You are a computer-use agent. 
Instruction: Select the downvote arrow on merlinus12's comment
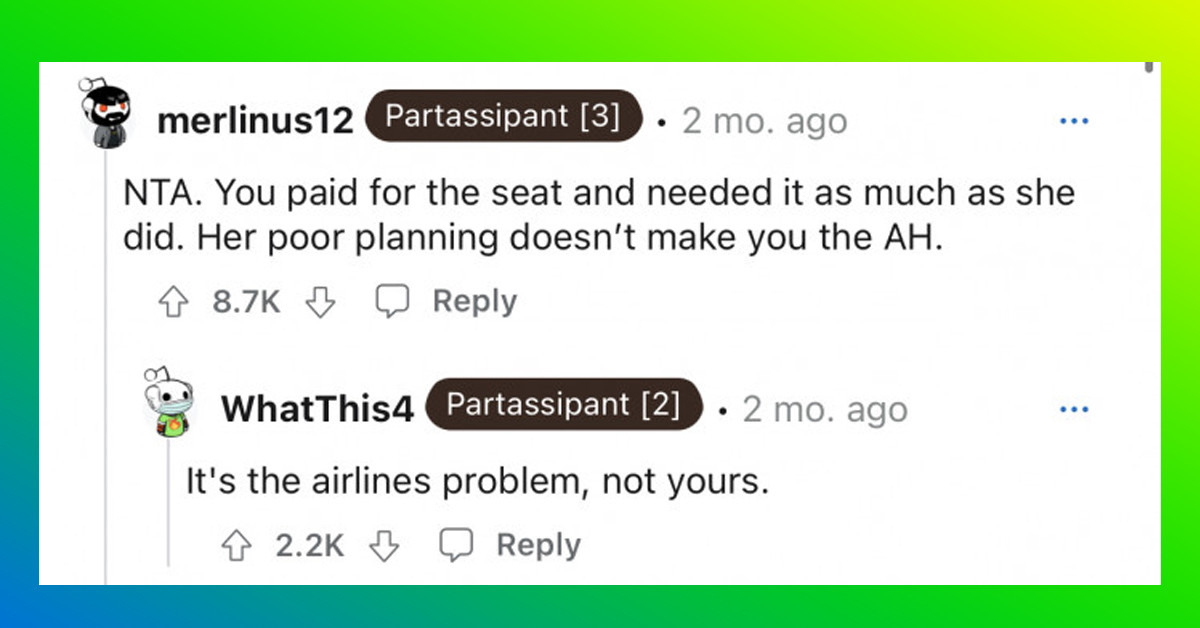pyautogui.click(x=320, y=300)
